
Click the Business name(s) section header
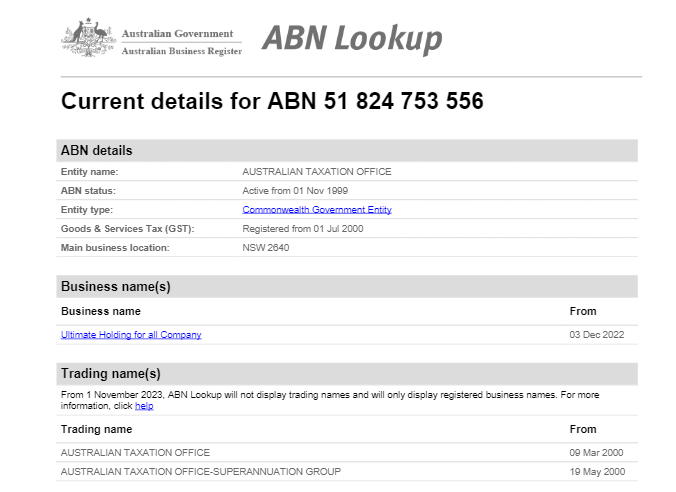tap(347, 286)
